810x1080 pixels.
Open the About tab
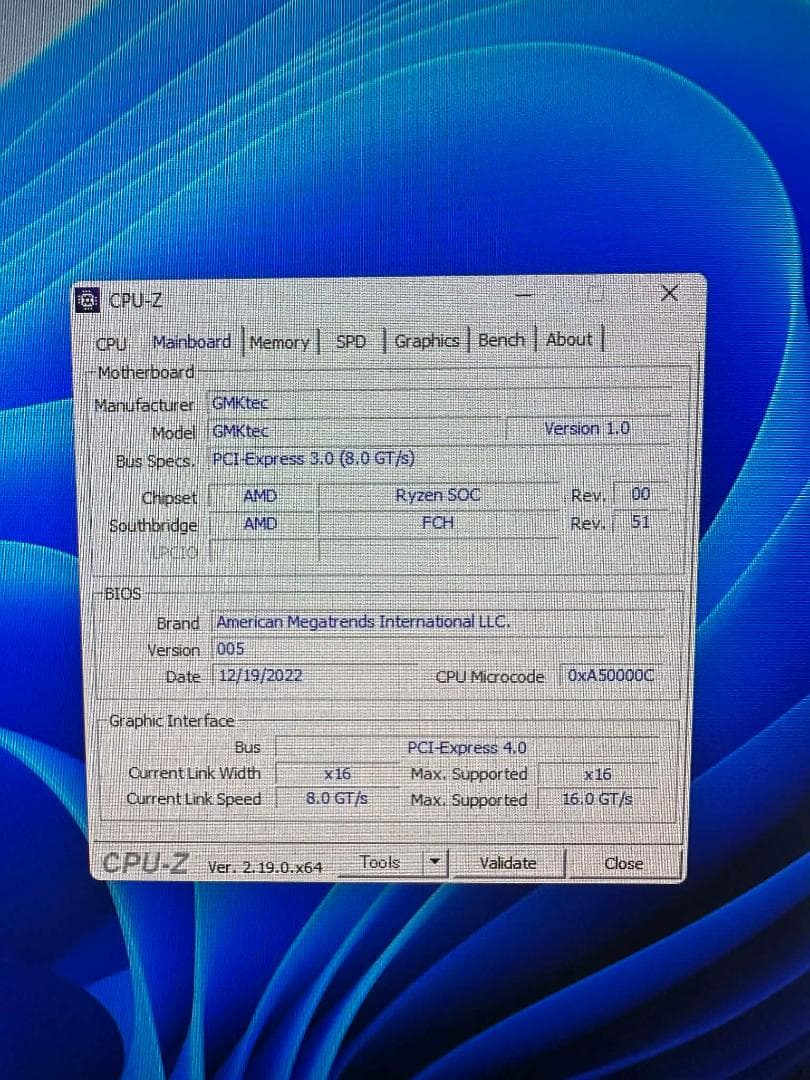tap(569, 339)
